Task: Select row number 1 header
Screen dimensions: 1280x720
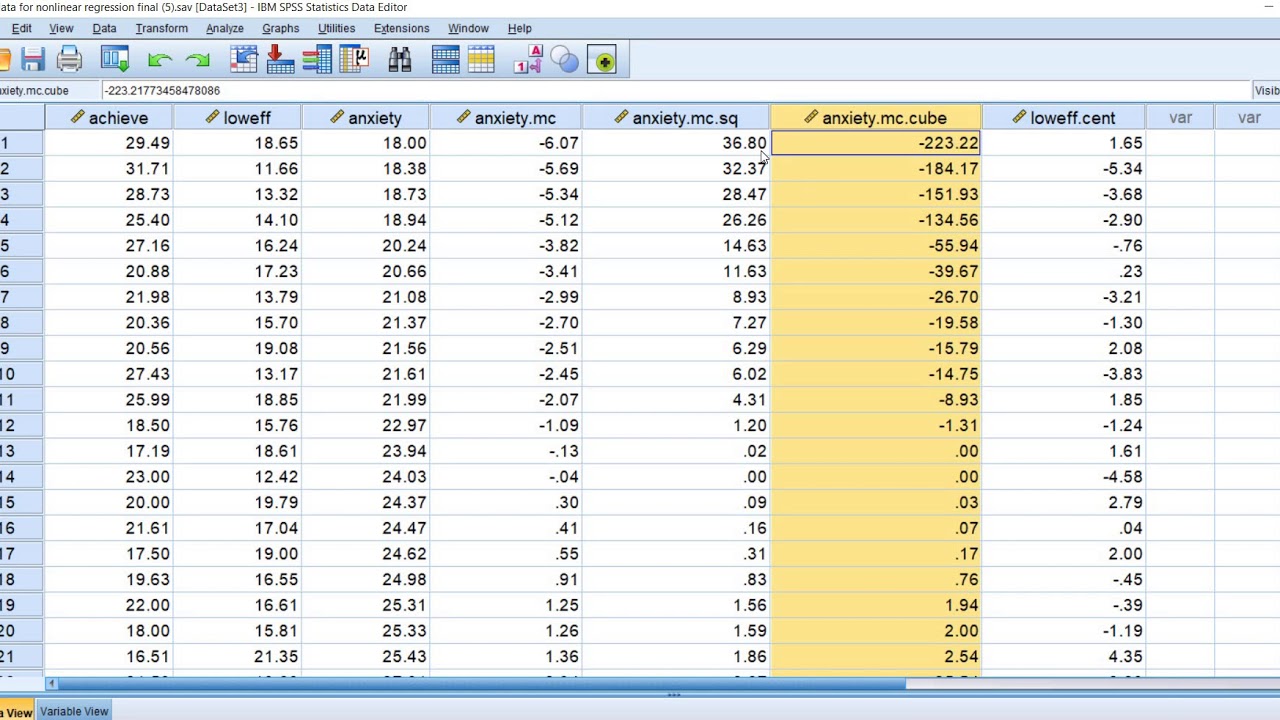Action: (21, 143)
